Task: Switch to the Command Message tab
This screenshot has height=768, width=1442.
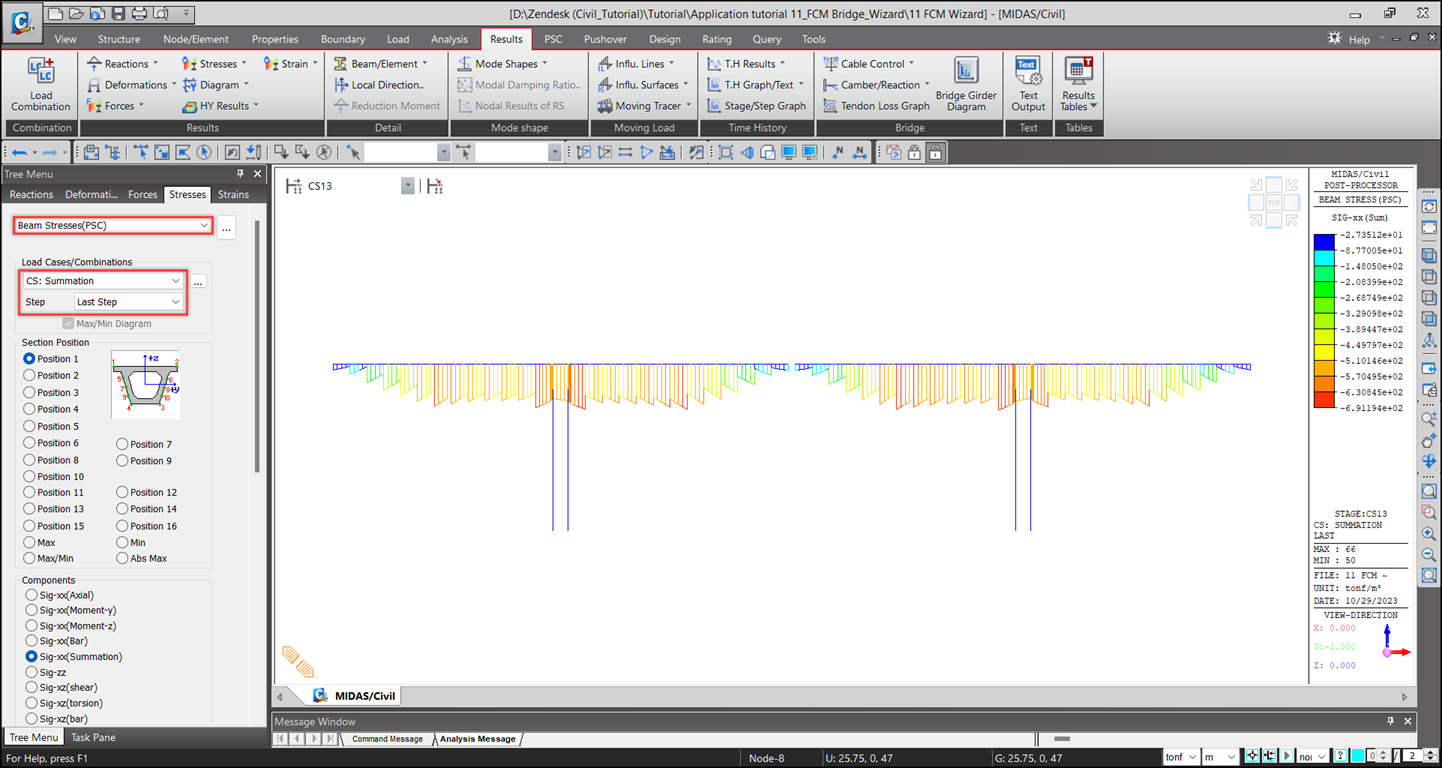Action: [387, 739]
